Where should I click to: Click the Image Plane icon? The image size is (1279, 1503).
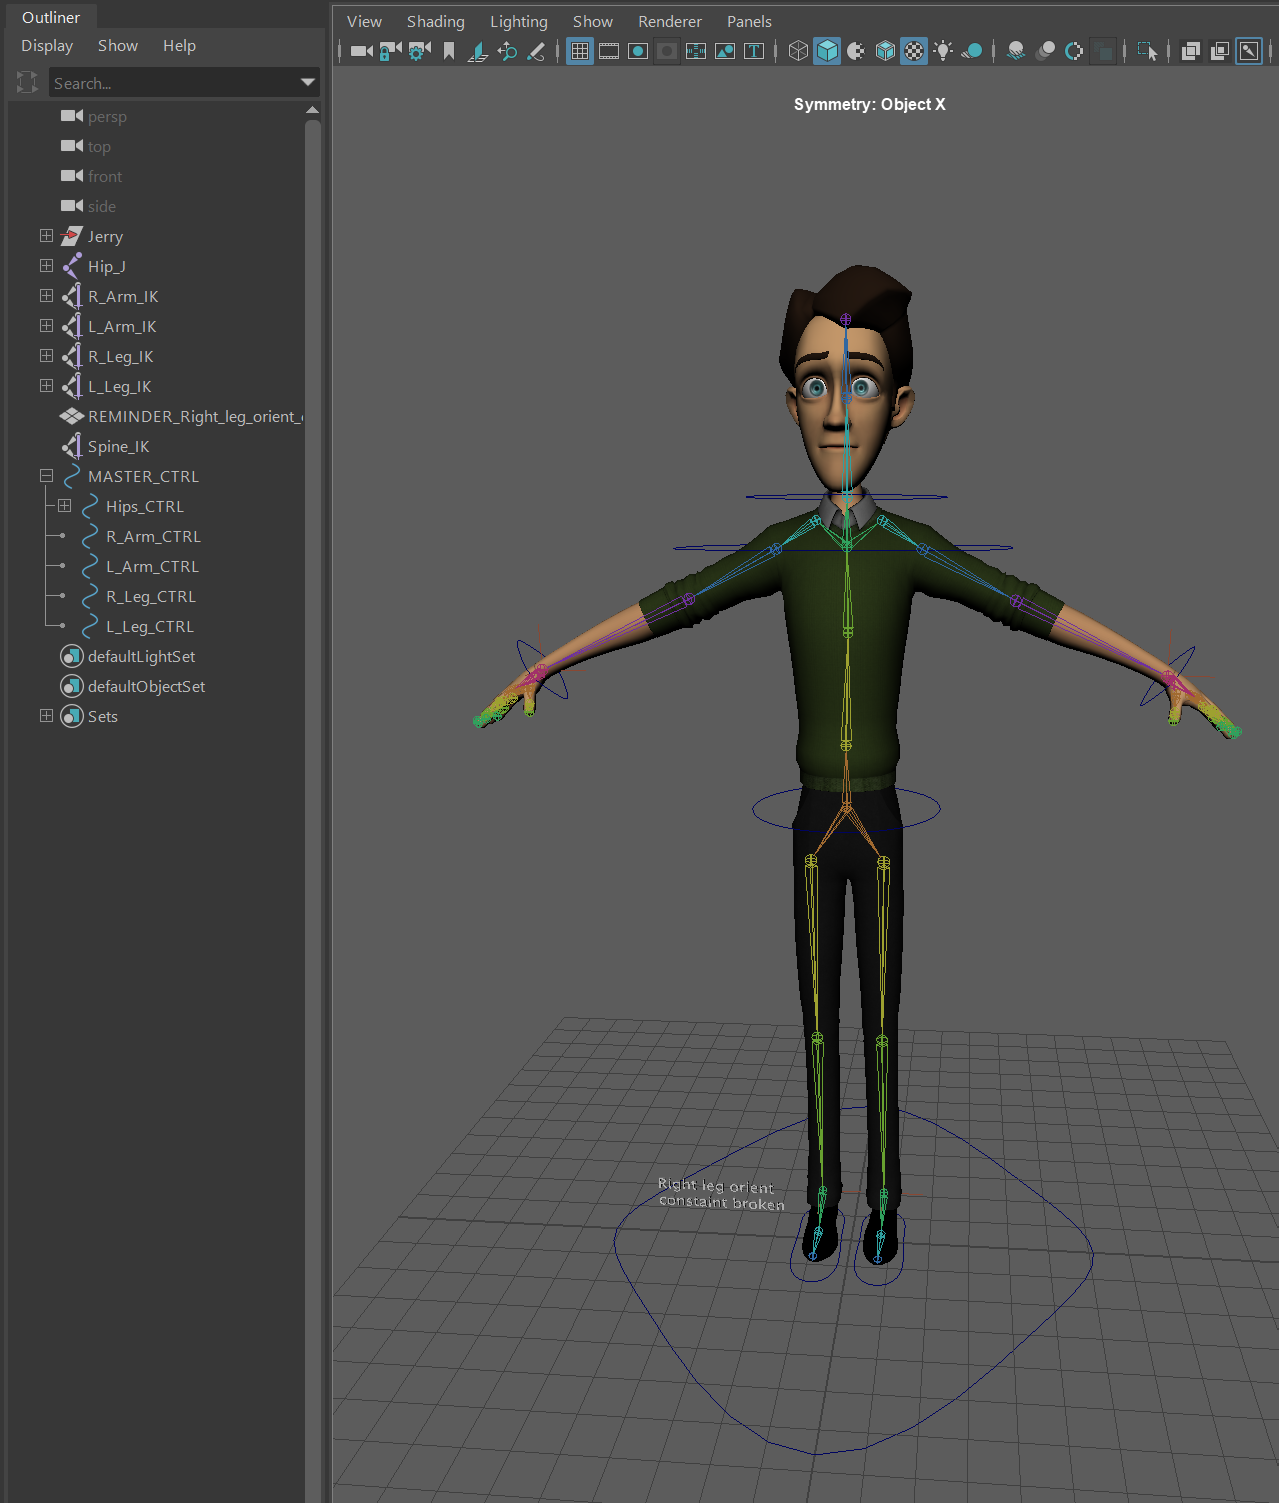(478, 51)
